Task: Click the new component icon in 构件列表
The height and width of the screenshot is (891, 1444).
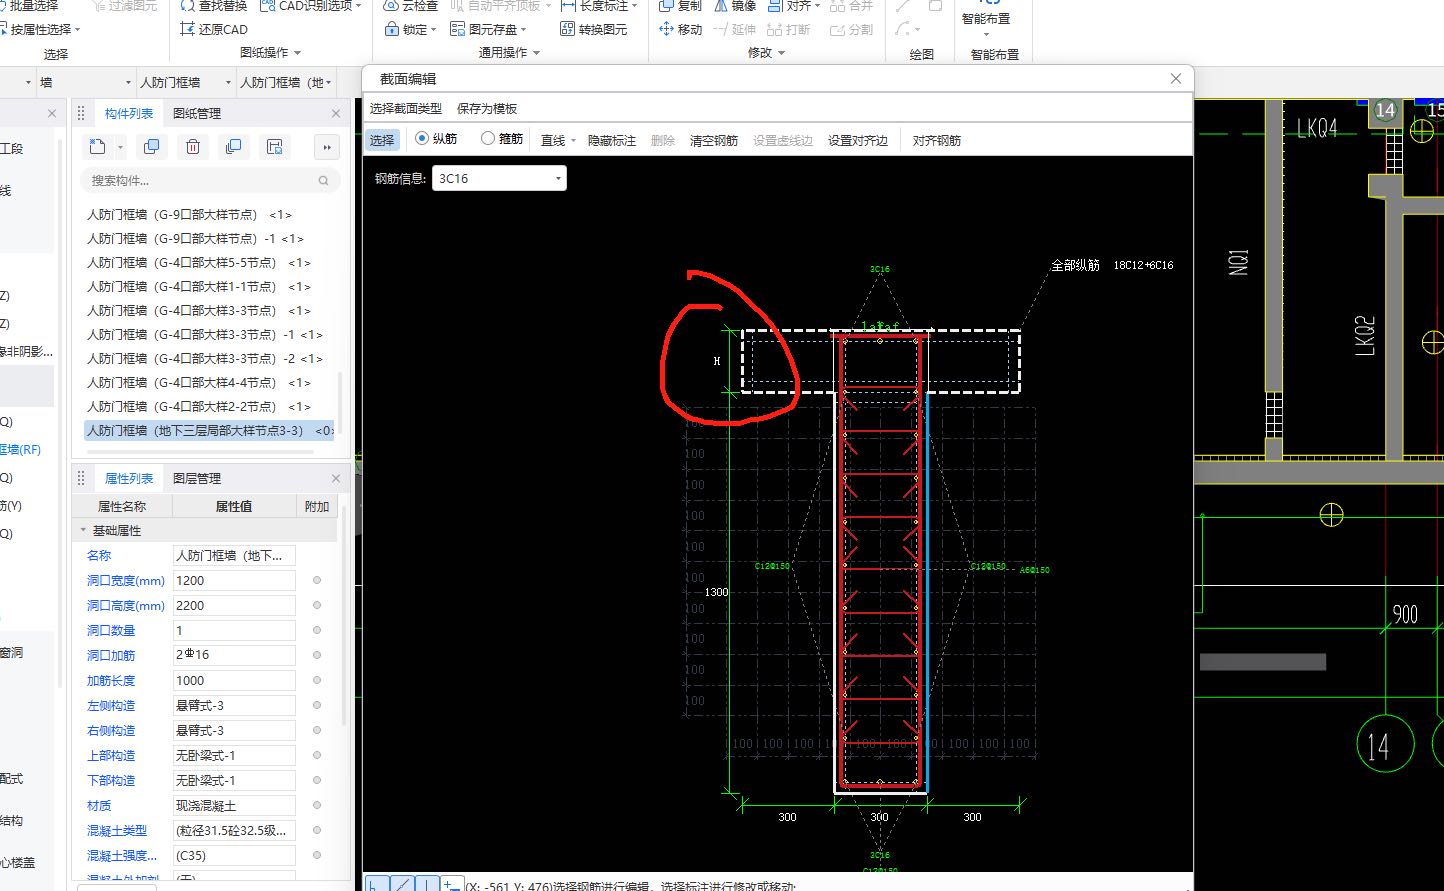Action: pyautogui.click(x=97, y=147)
